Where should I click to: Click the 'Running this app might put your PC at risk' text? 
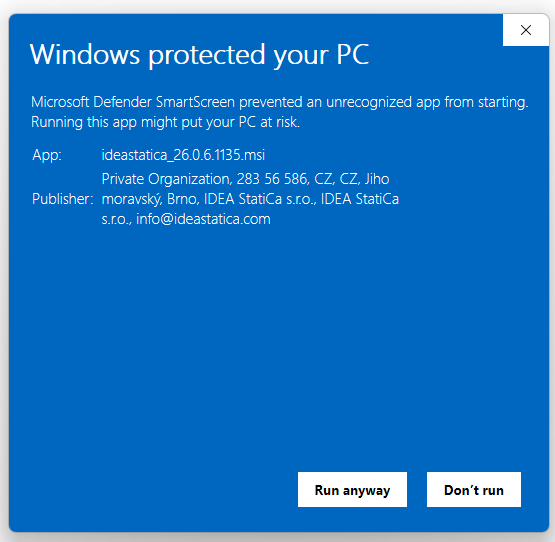click(165, 122)
